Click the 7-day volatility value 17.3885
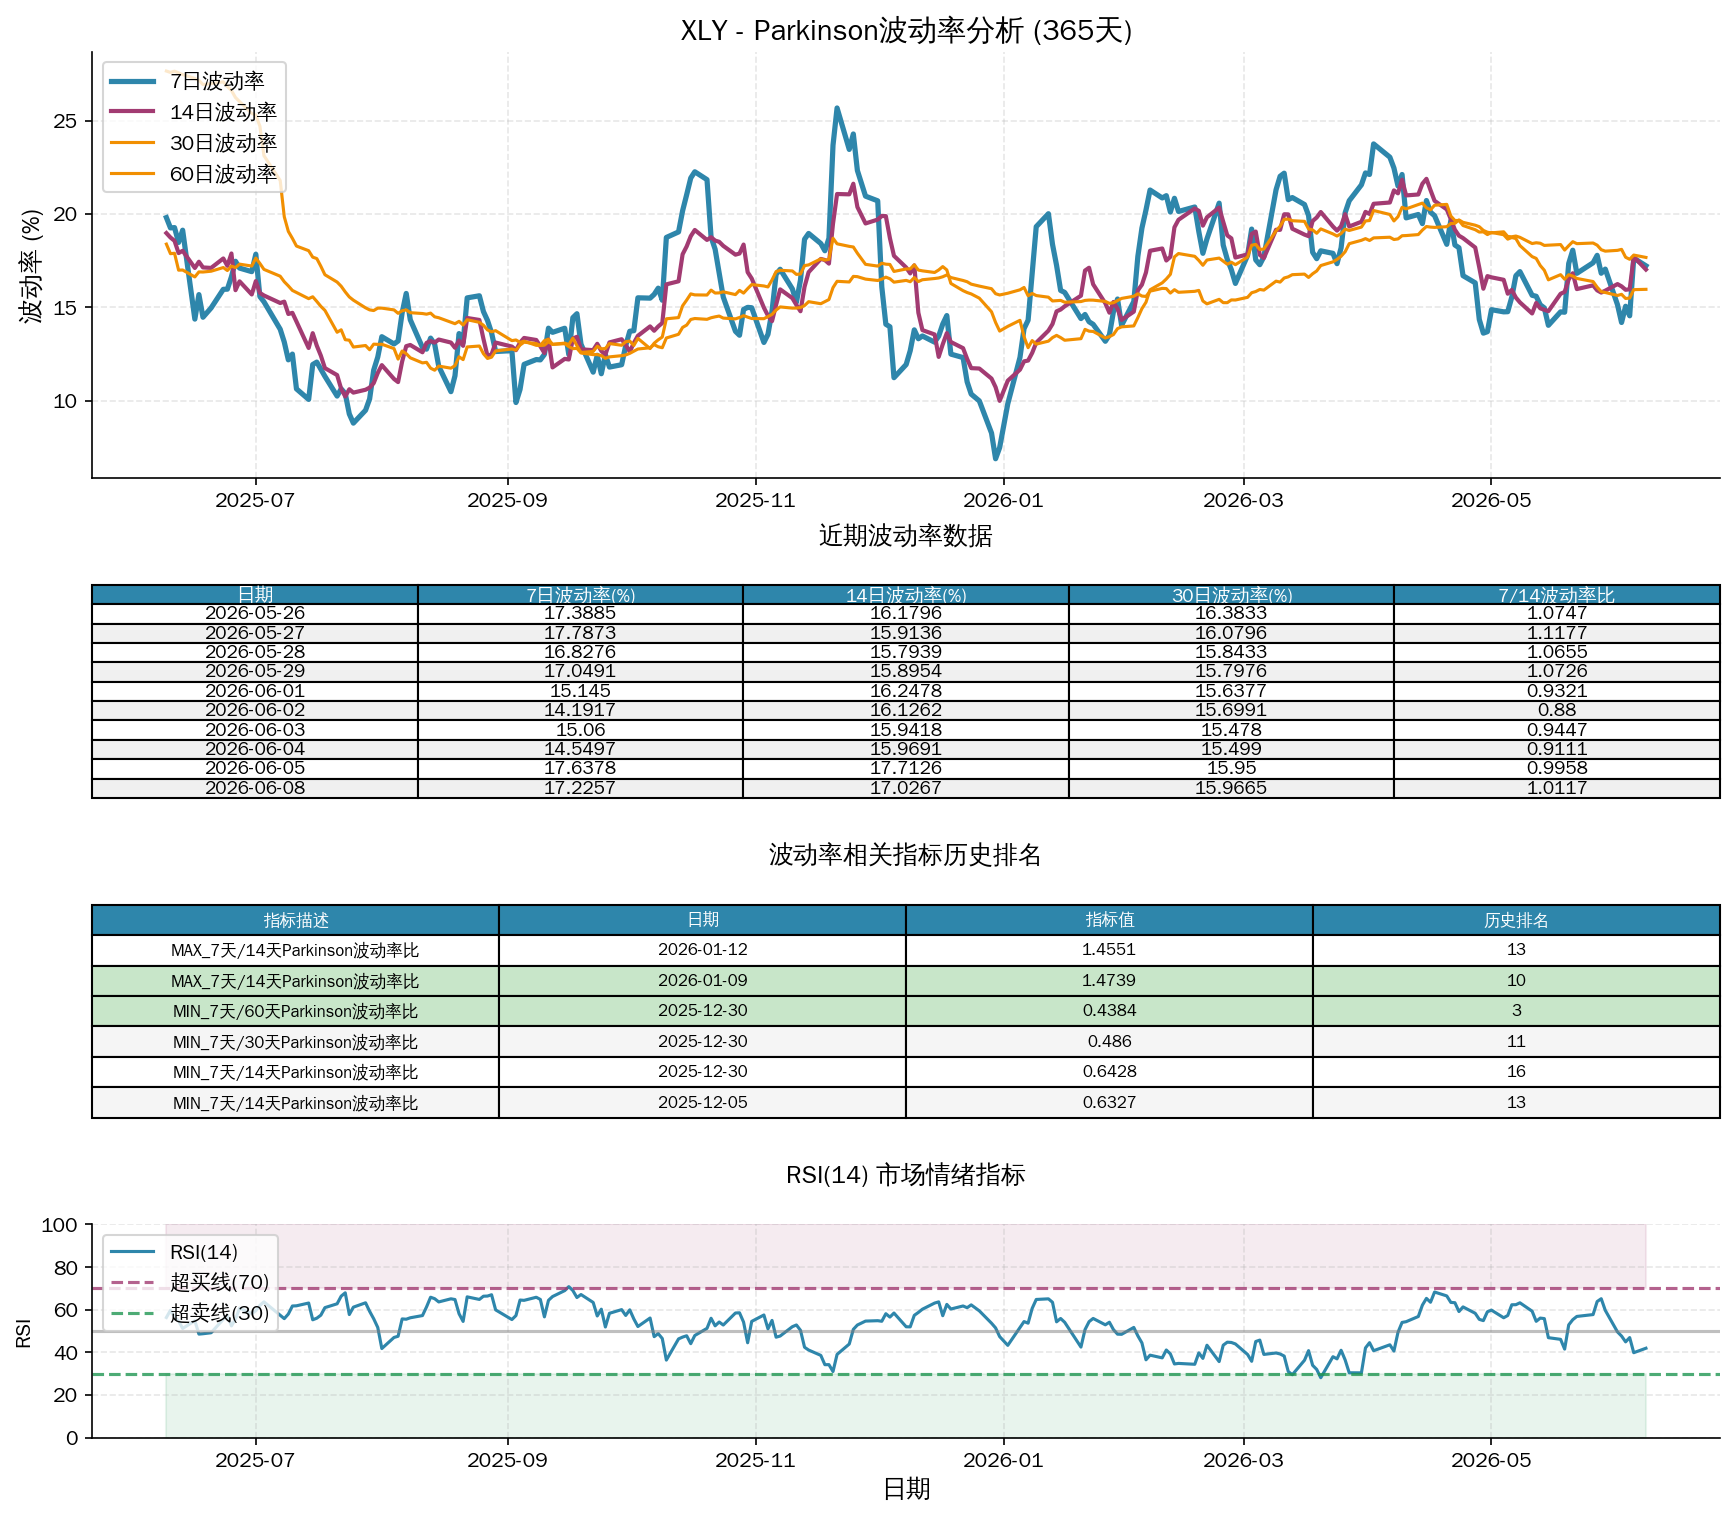 [581, 613]
